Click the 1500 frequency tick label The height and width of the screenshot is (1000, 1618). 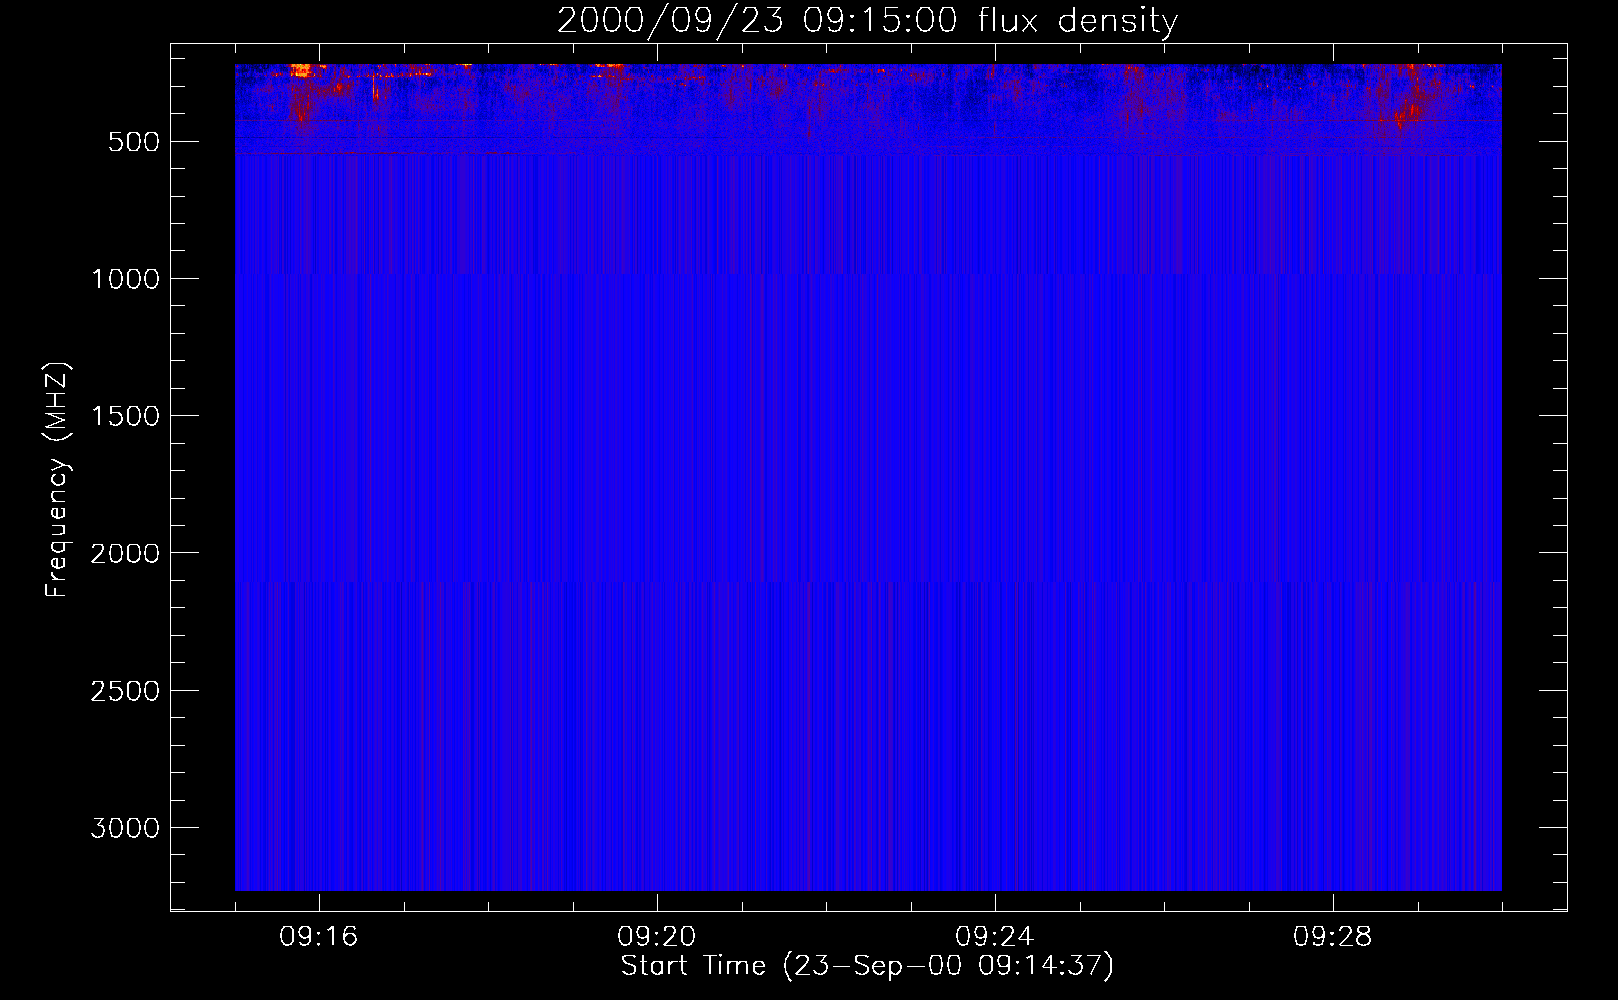[125, 416]
